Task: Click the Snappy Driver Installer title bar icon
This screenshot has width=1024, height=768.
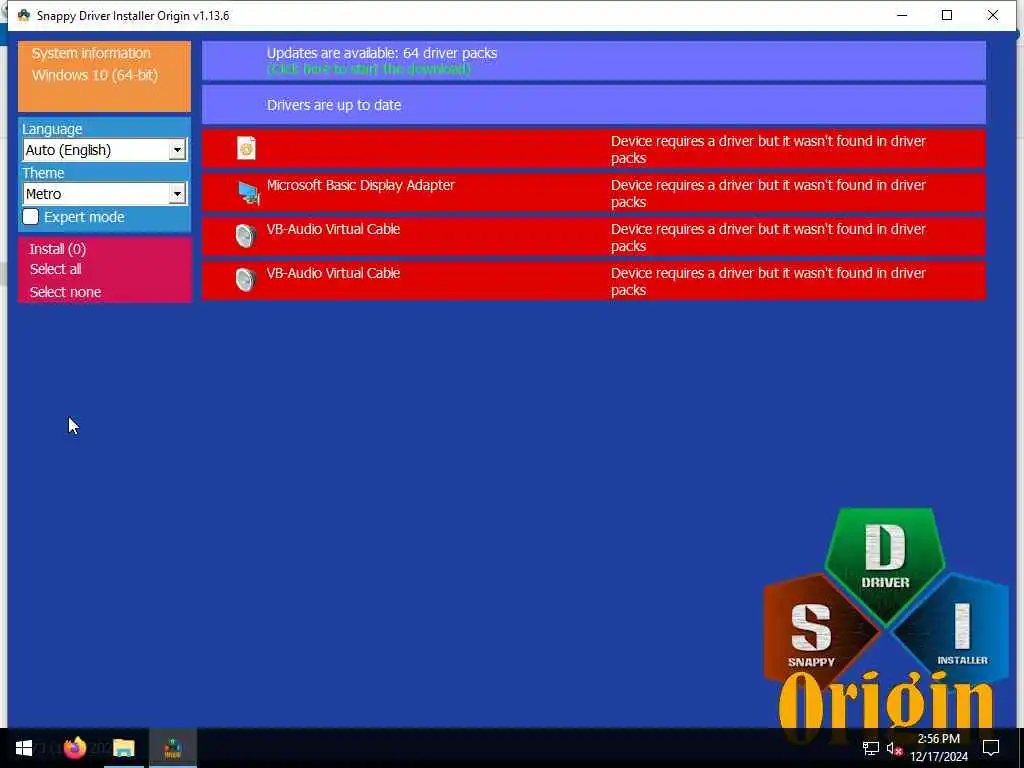Action: (24, 15)
